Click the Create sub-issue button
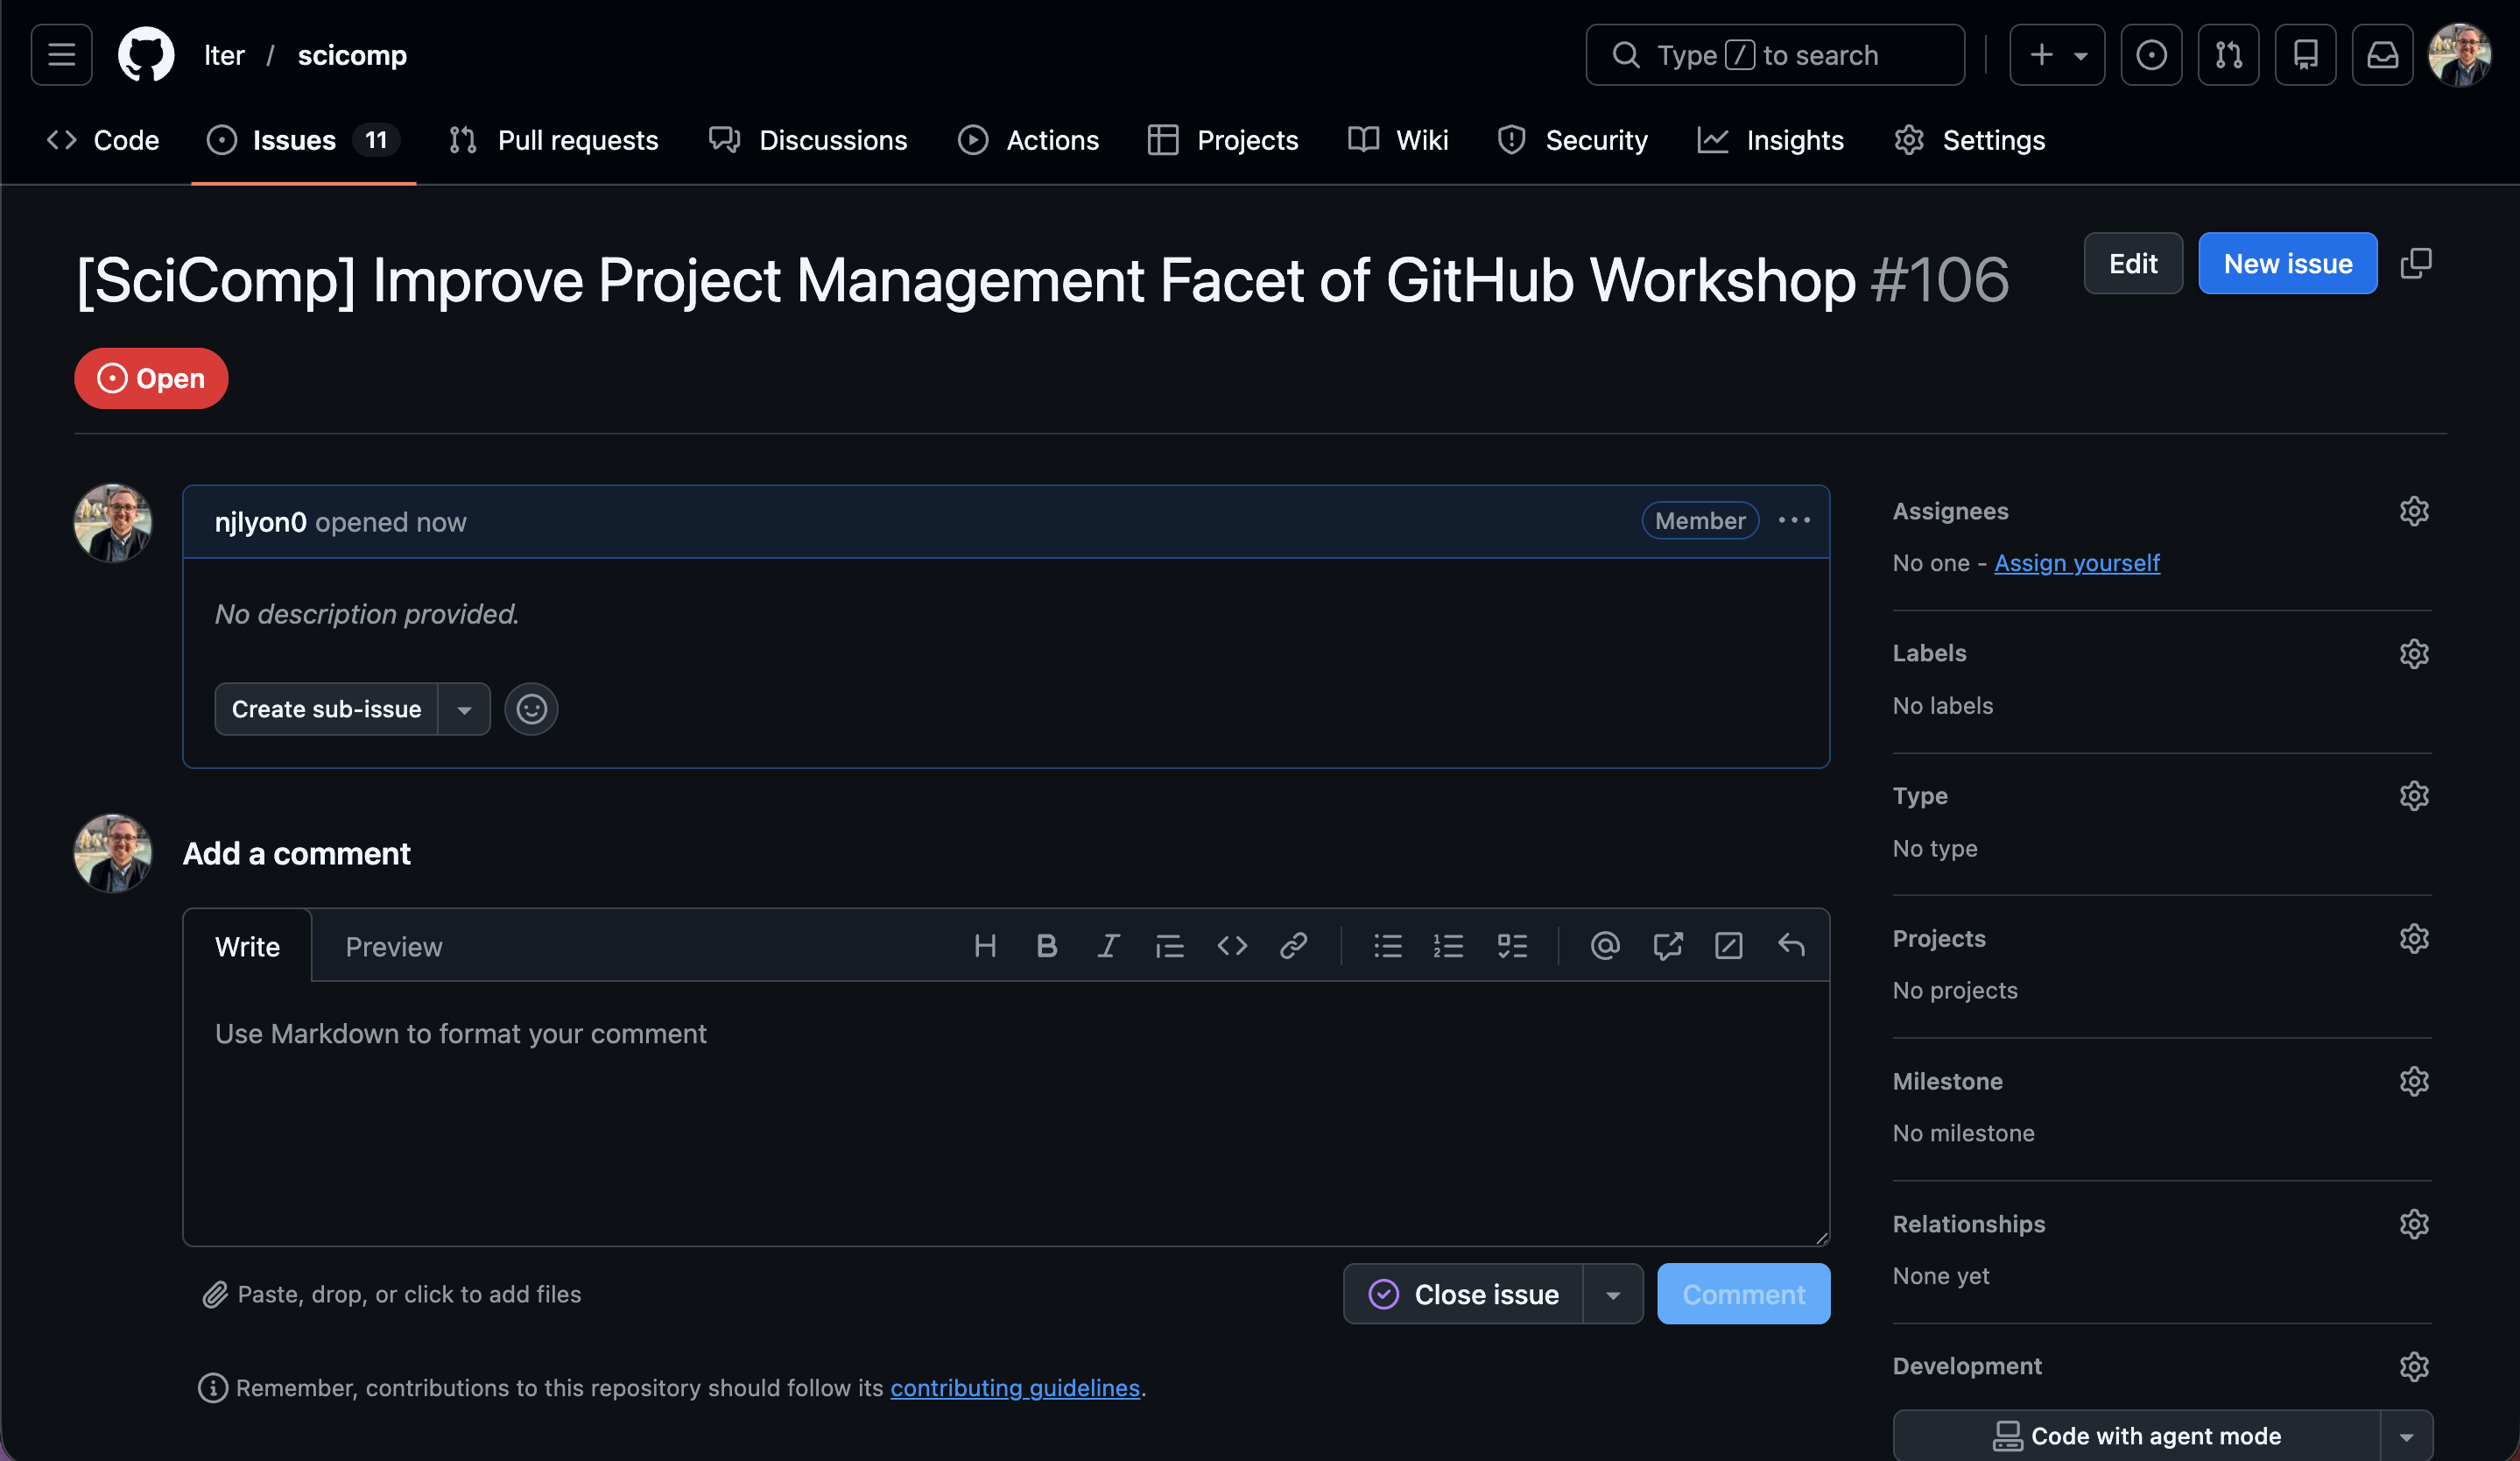The height and width of the screenshot is (1461, 2520). 326,709
